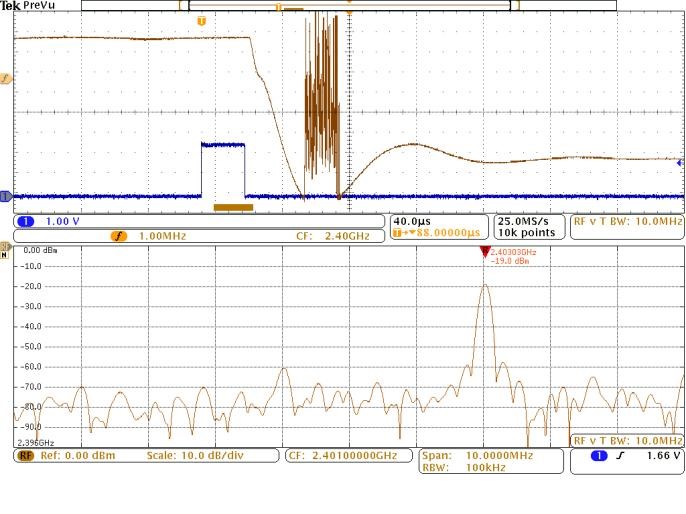
Task: Click the 1.66 V trigger level readout
Action: [x=660, y=456]
